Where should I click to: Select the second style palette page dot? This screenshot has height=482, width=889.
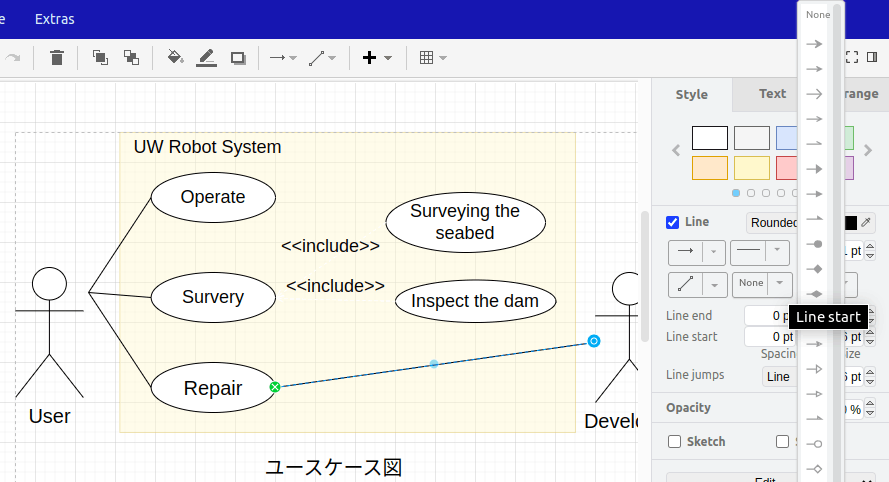[x=751, y=193]
